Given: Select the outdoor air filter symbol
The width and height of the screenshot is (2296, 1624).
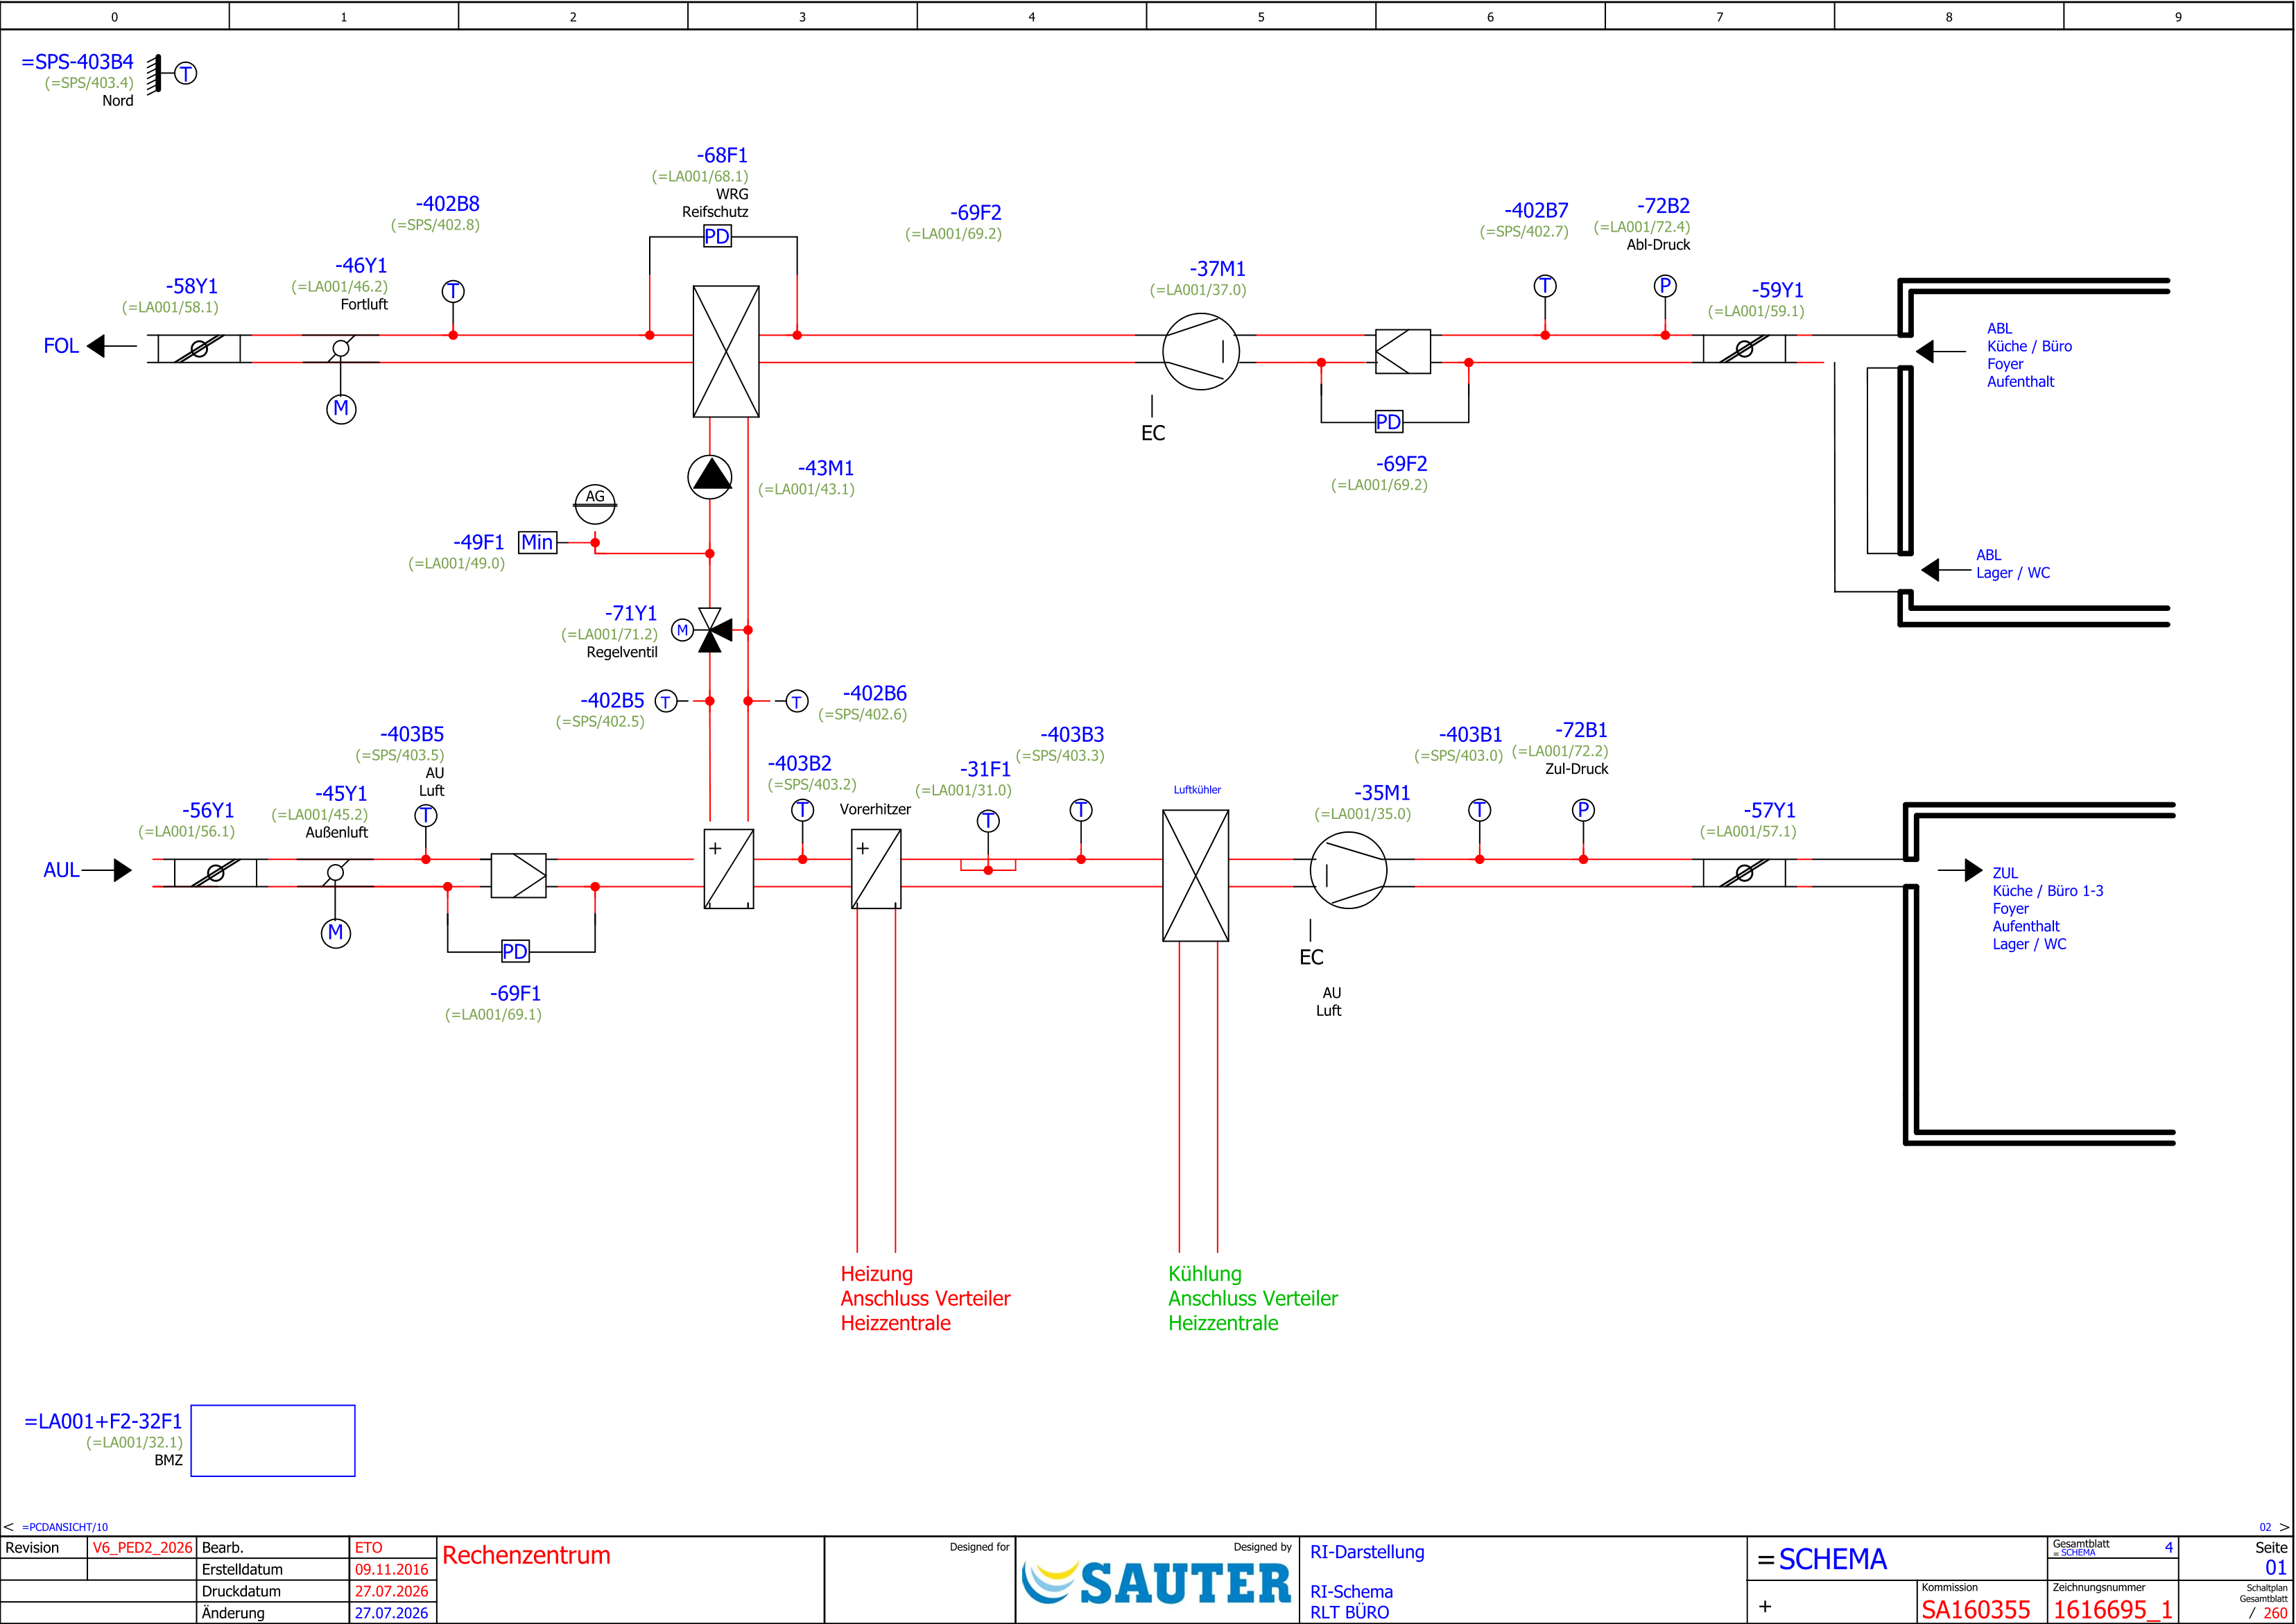Looking at the screenshot, I should [518, 875].
